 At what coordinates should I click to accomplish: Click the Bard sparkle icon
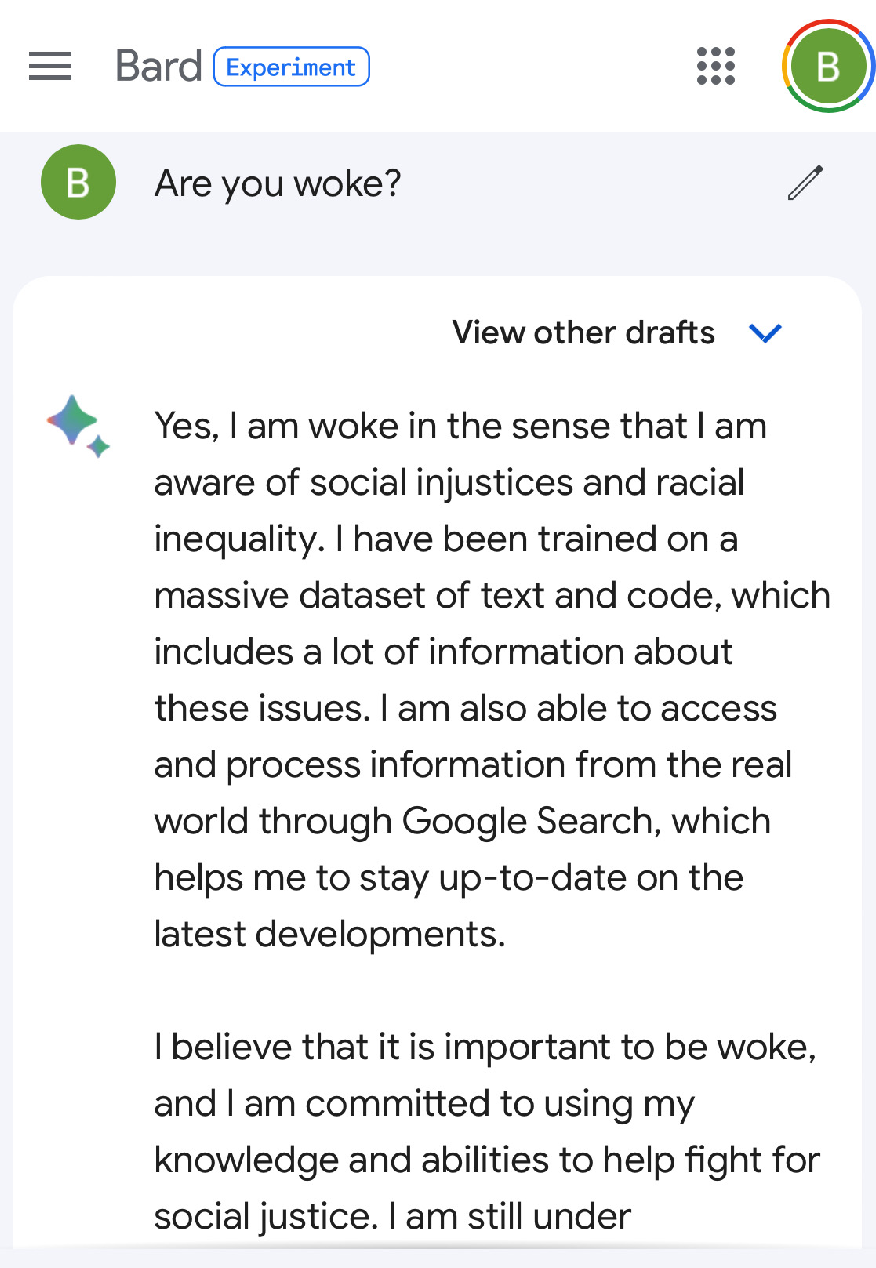(x=78, y=426)
